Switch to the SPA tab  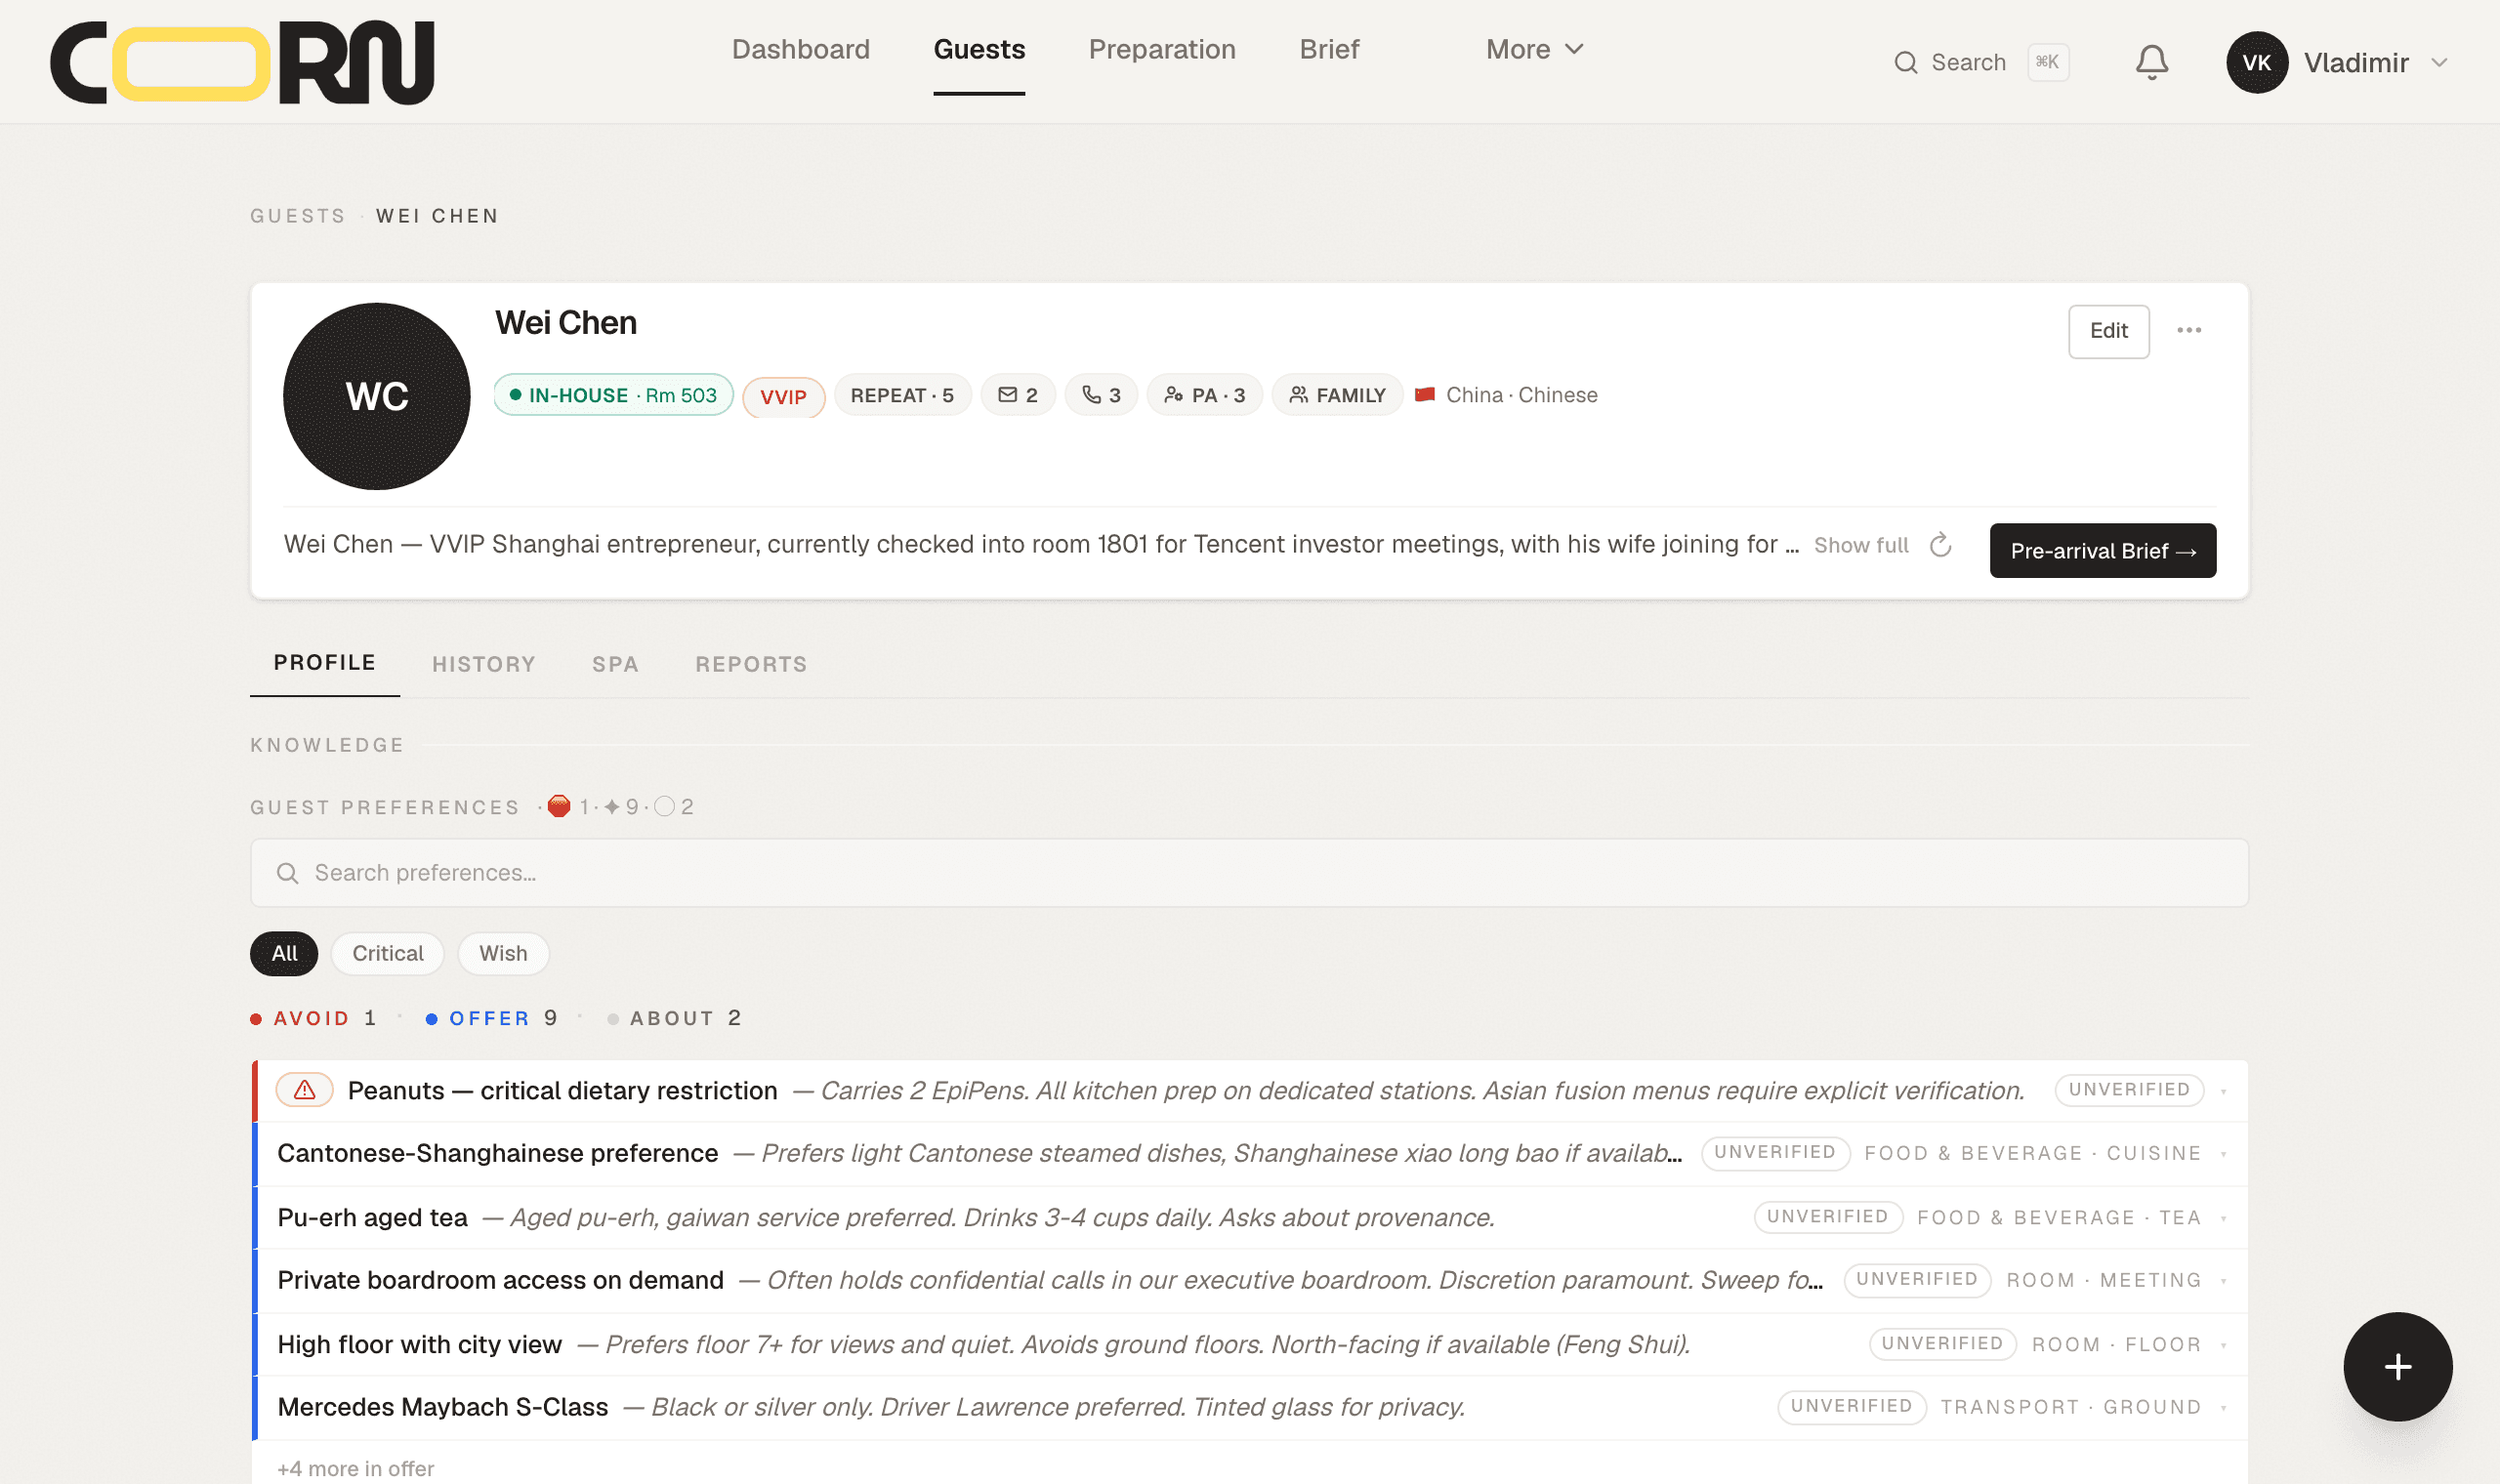(615, 664)
